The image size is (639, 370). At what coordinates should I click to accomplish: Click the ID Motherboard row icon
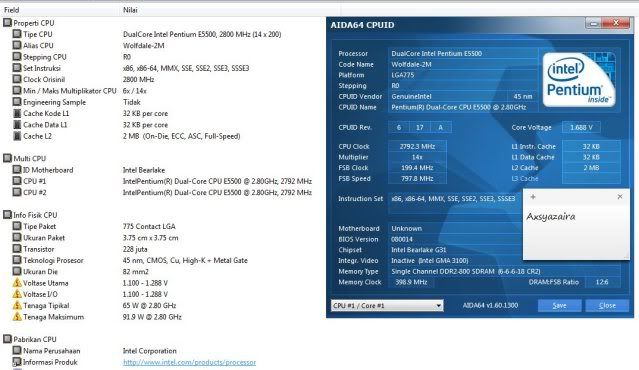(x=17, y=170)
